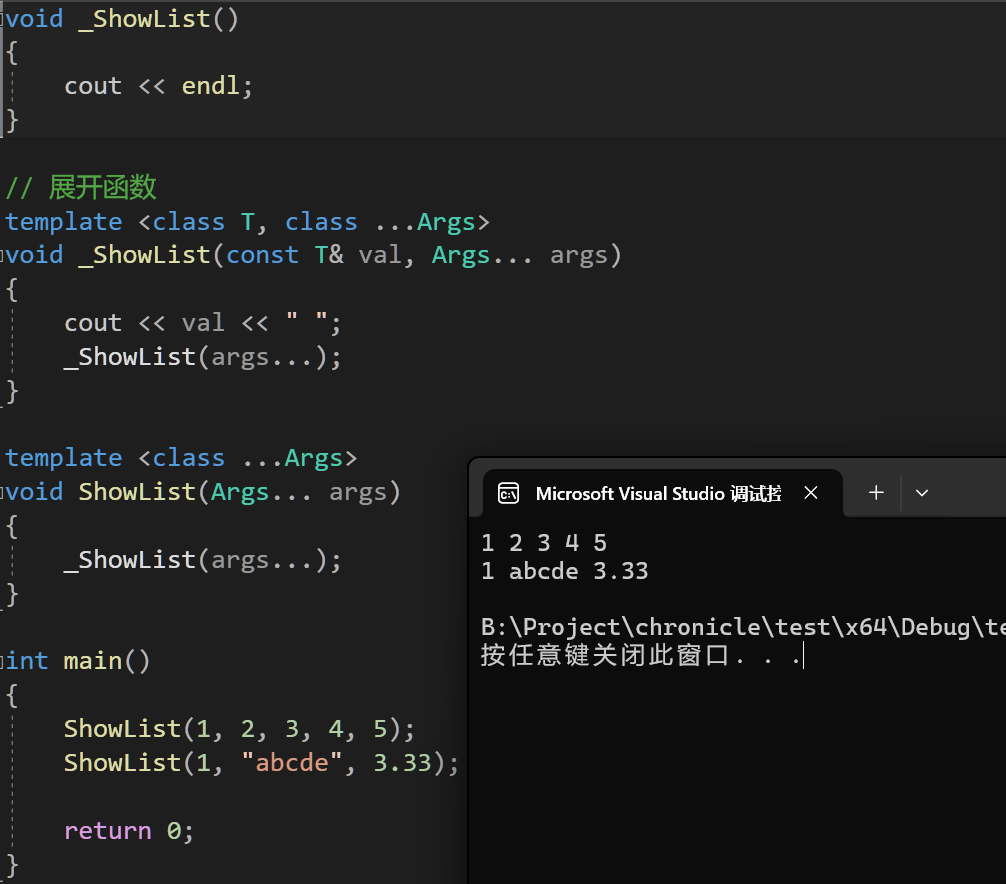
Task: Open the terminal profile dropdown chevron
Action: [922, 493]
